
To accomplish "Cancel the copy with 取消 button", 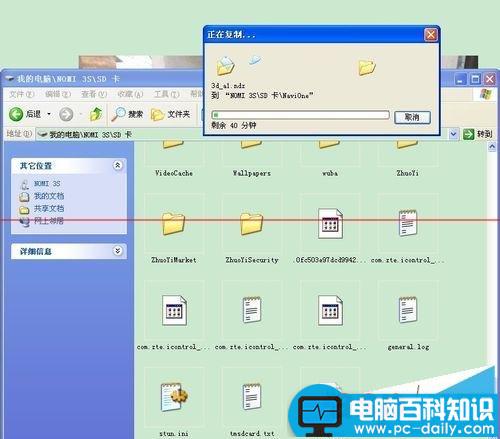I will [412, 117].
